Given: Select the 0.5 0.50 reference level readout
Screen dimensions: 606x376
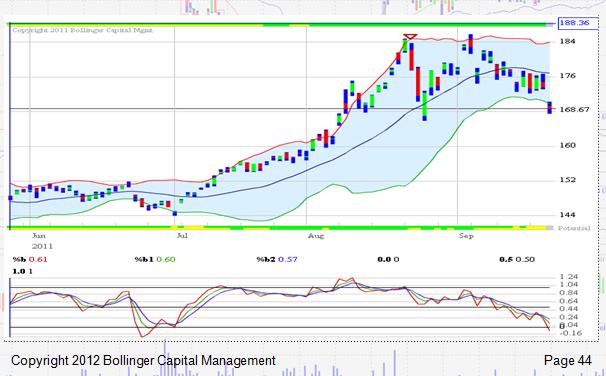Looking at the screenshot, I should [517, 259].
